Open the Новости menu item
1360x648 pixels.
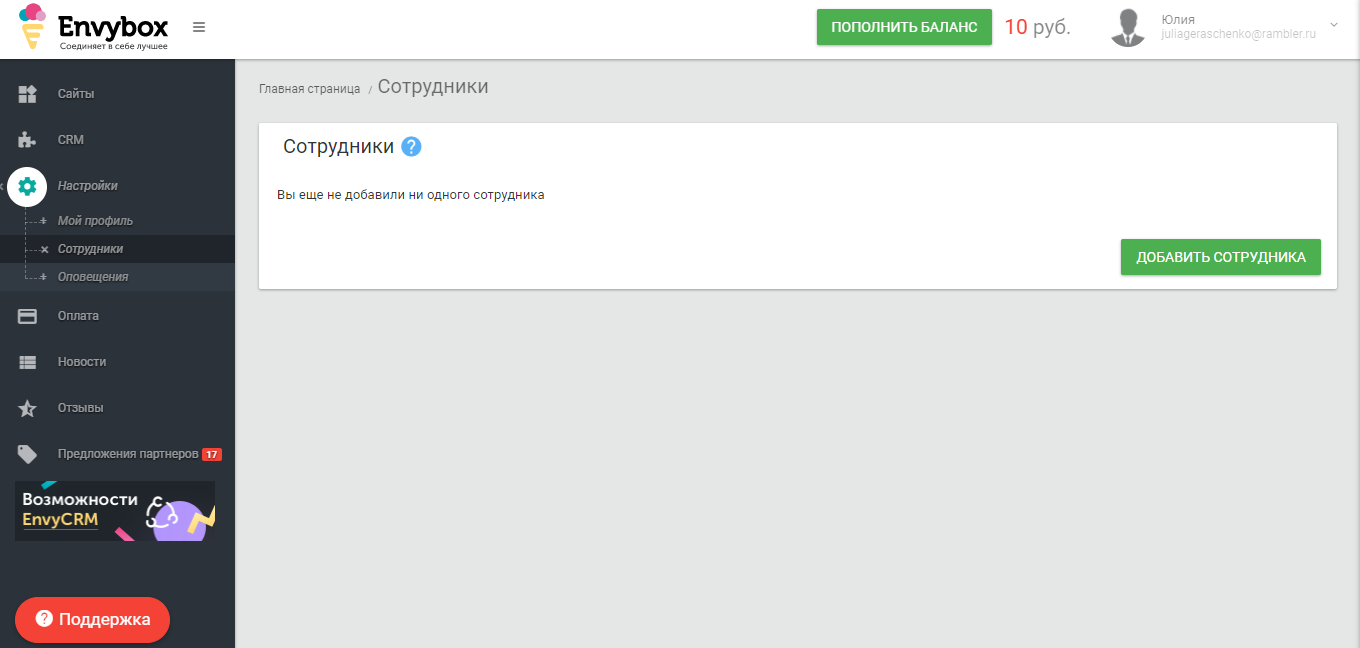pos(82,362)
